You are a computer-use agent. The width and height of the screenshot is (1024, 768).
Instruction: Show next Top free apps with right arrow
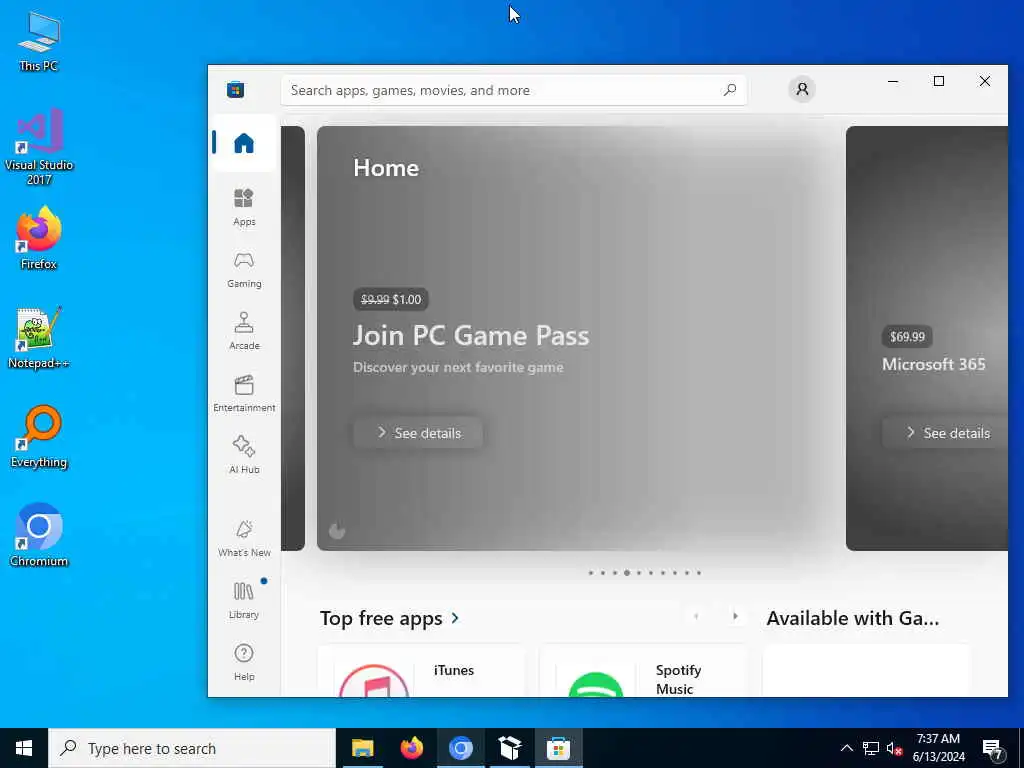(x=735, y=616)
